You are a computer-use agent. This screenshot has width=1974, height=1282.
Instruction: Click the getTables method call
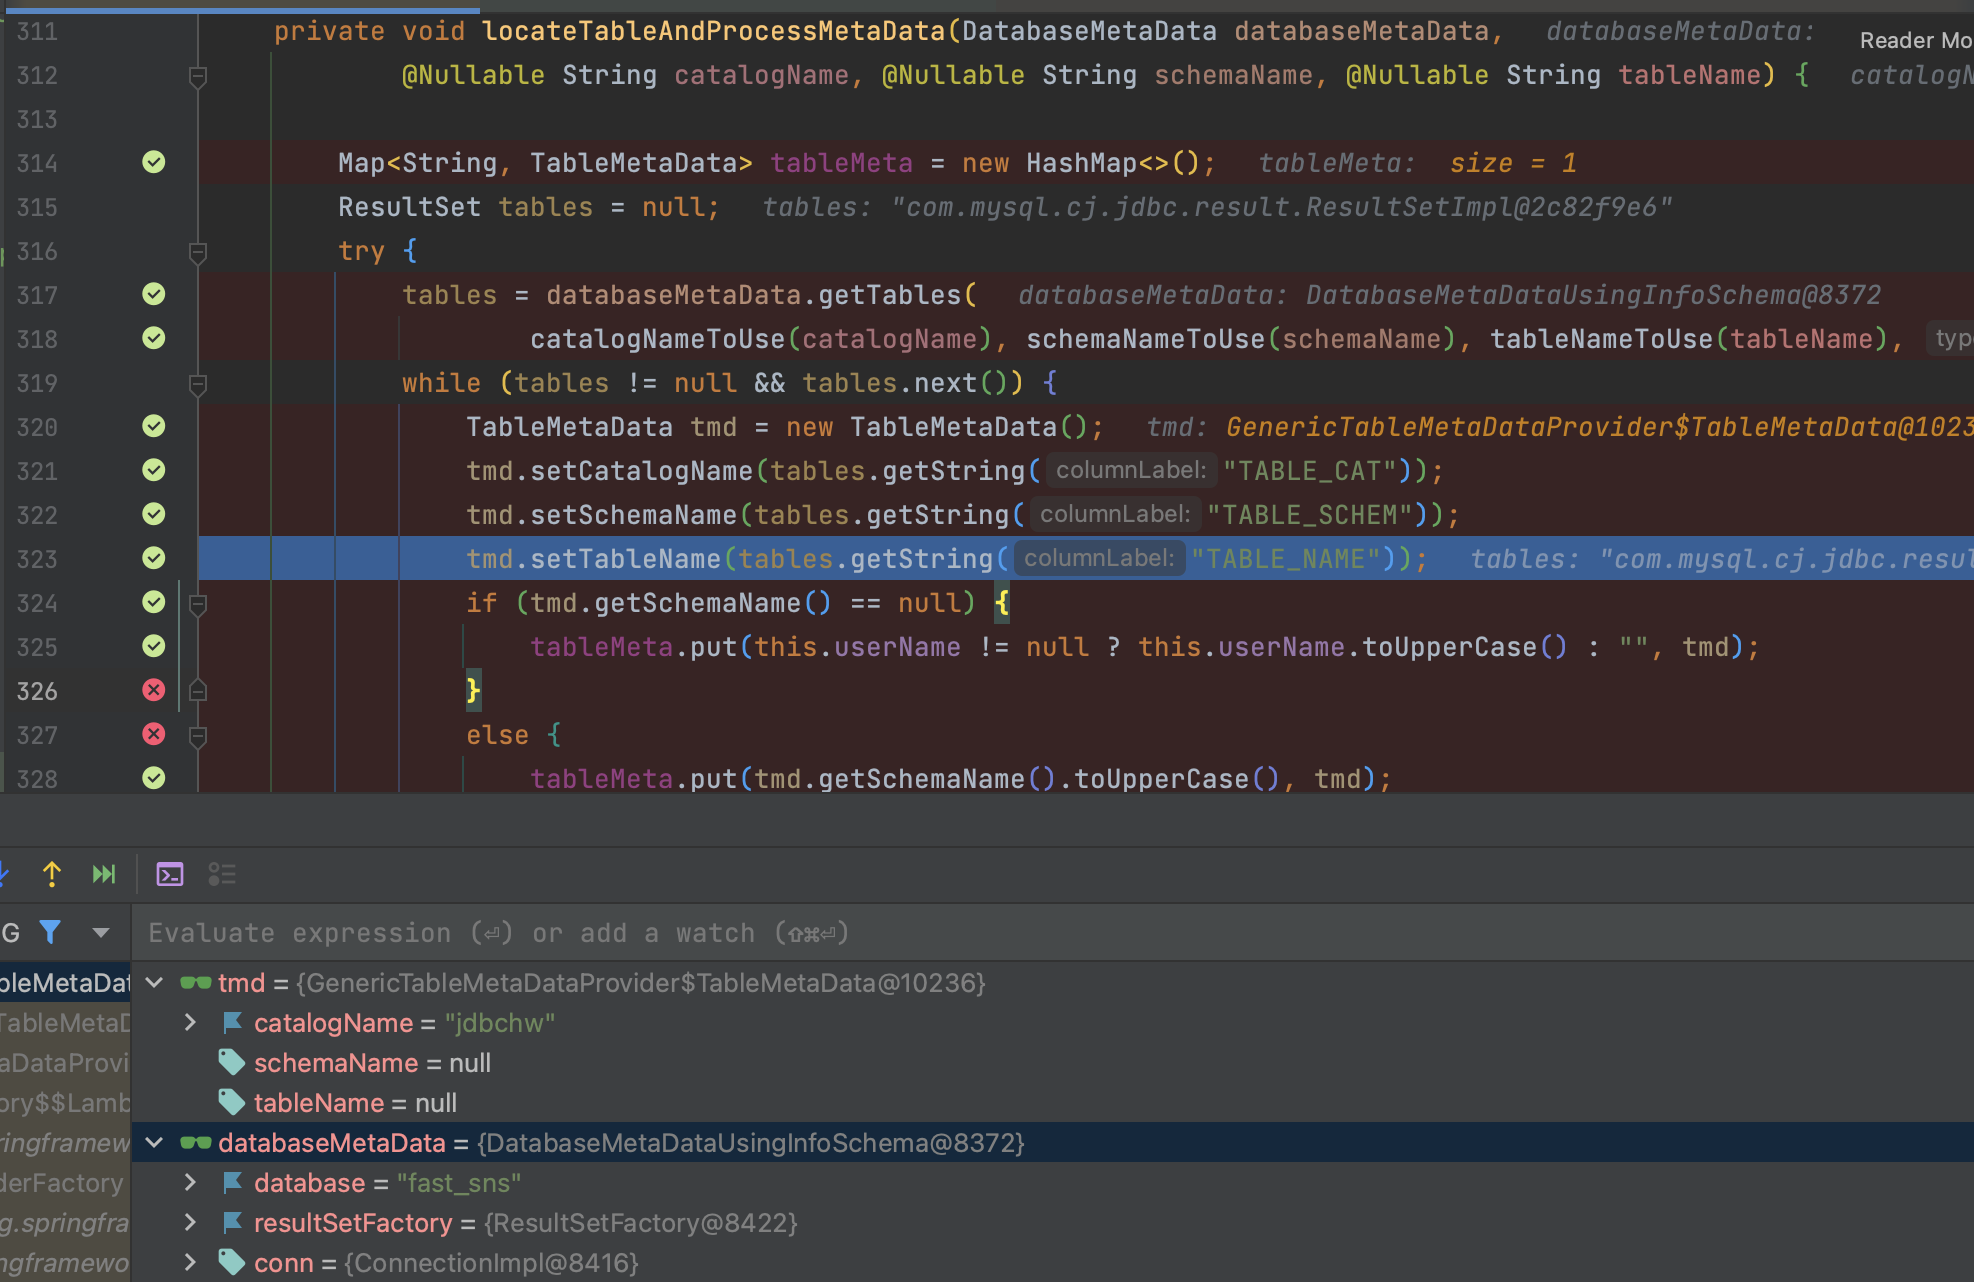click(x=890, y=295)
